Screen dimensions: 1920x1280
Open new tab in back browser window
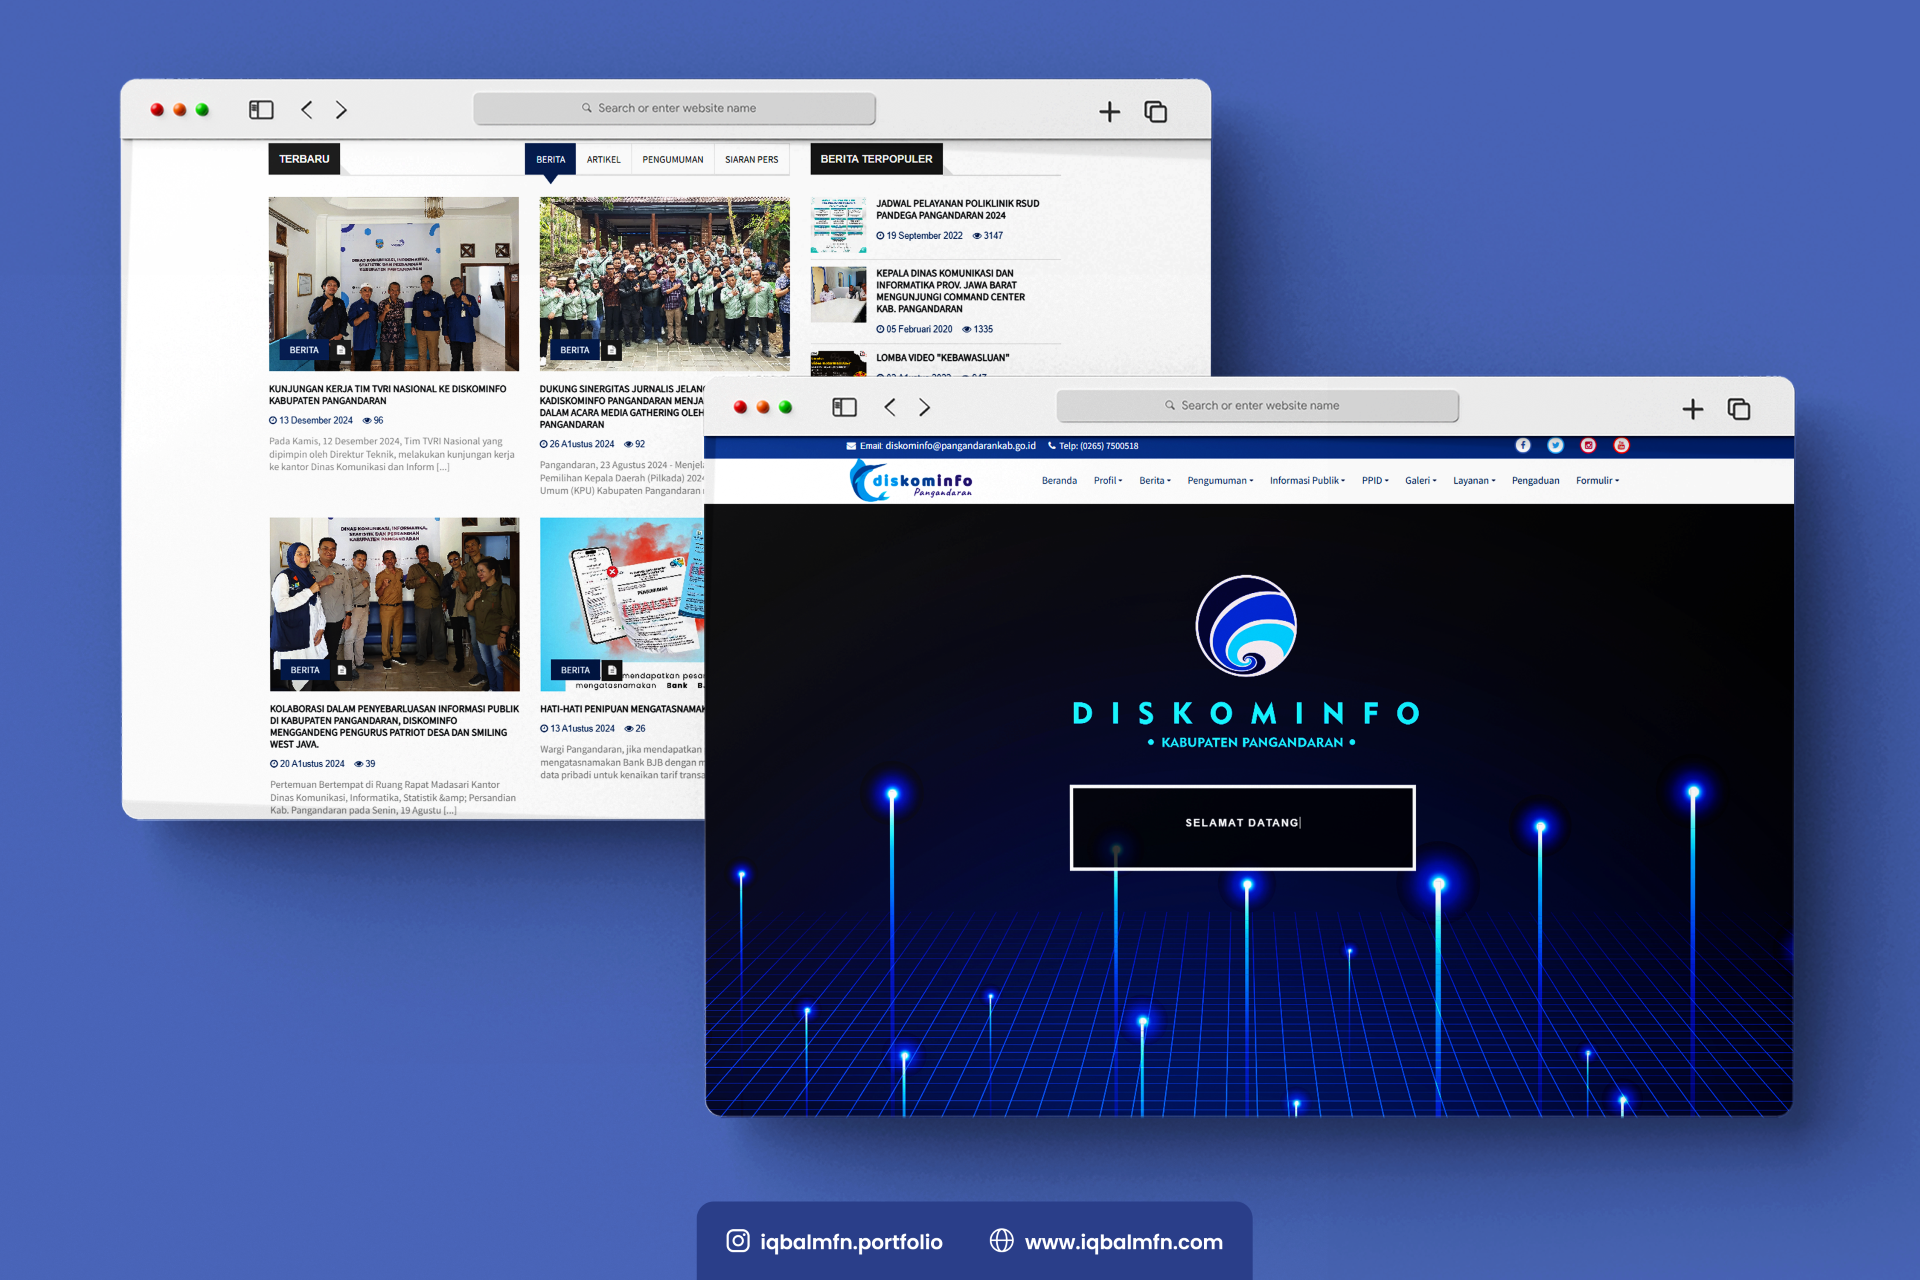pyautogui.click(x=1109, y=112)
